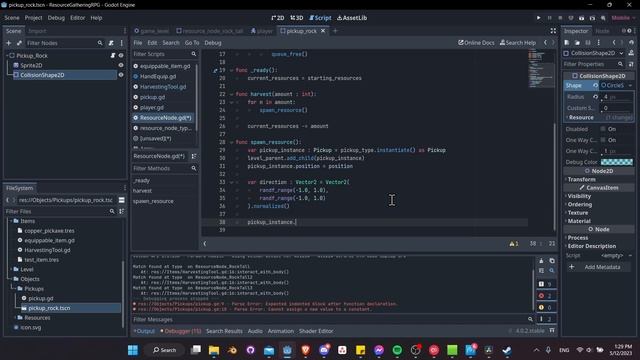Switch to the 3D workspace

(297, 18)
